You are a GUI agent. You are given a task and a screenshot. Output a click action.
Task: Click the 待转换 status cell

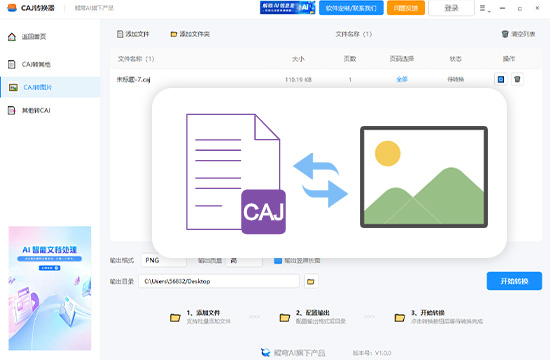[456, 80]
